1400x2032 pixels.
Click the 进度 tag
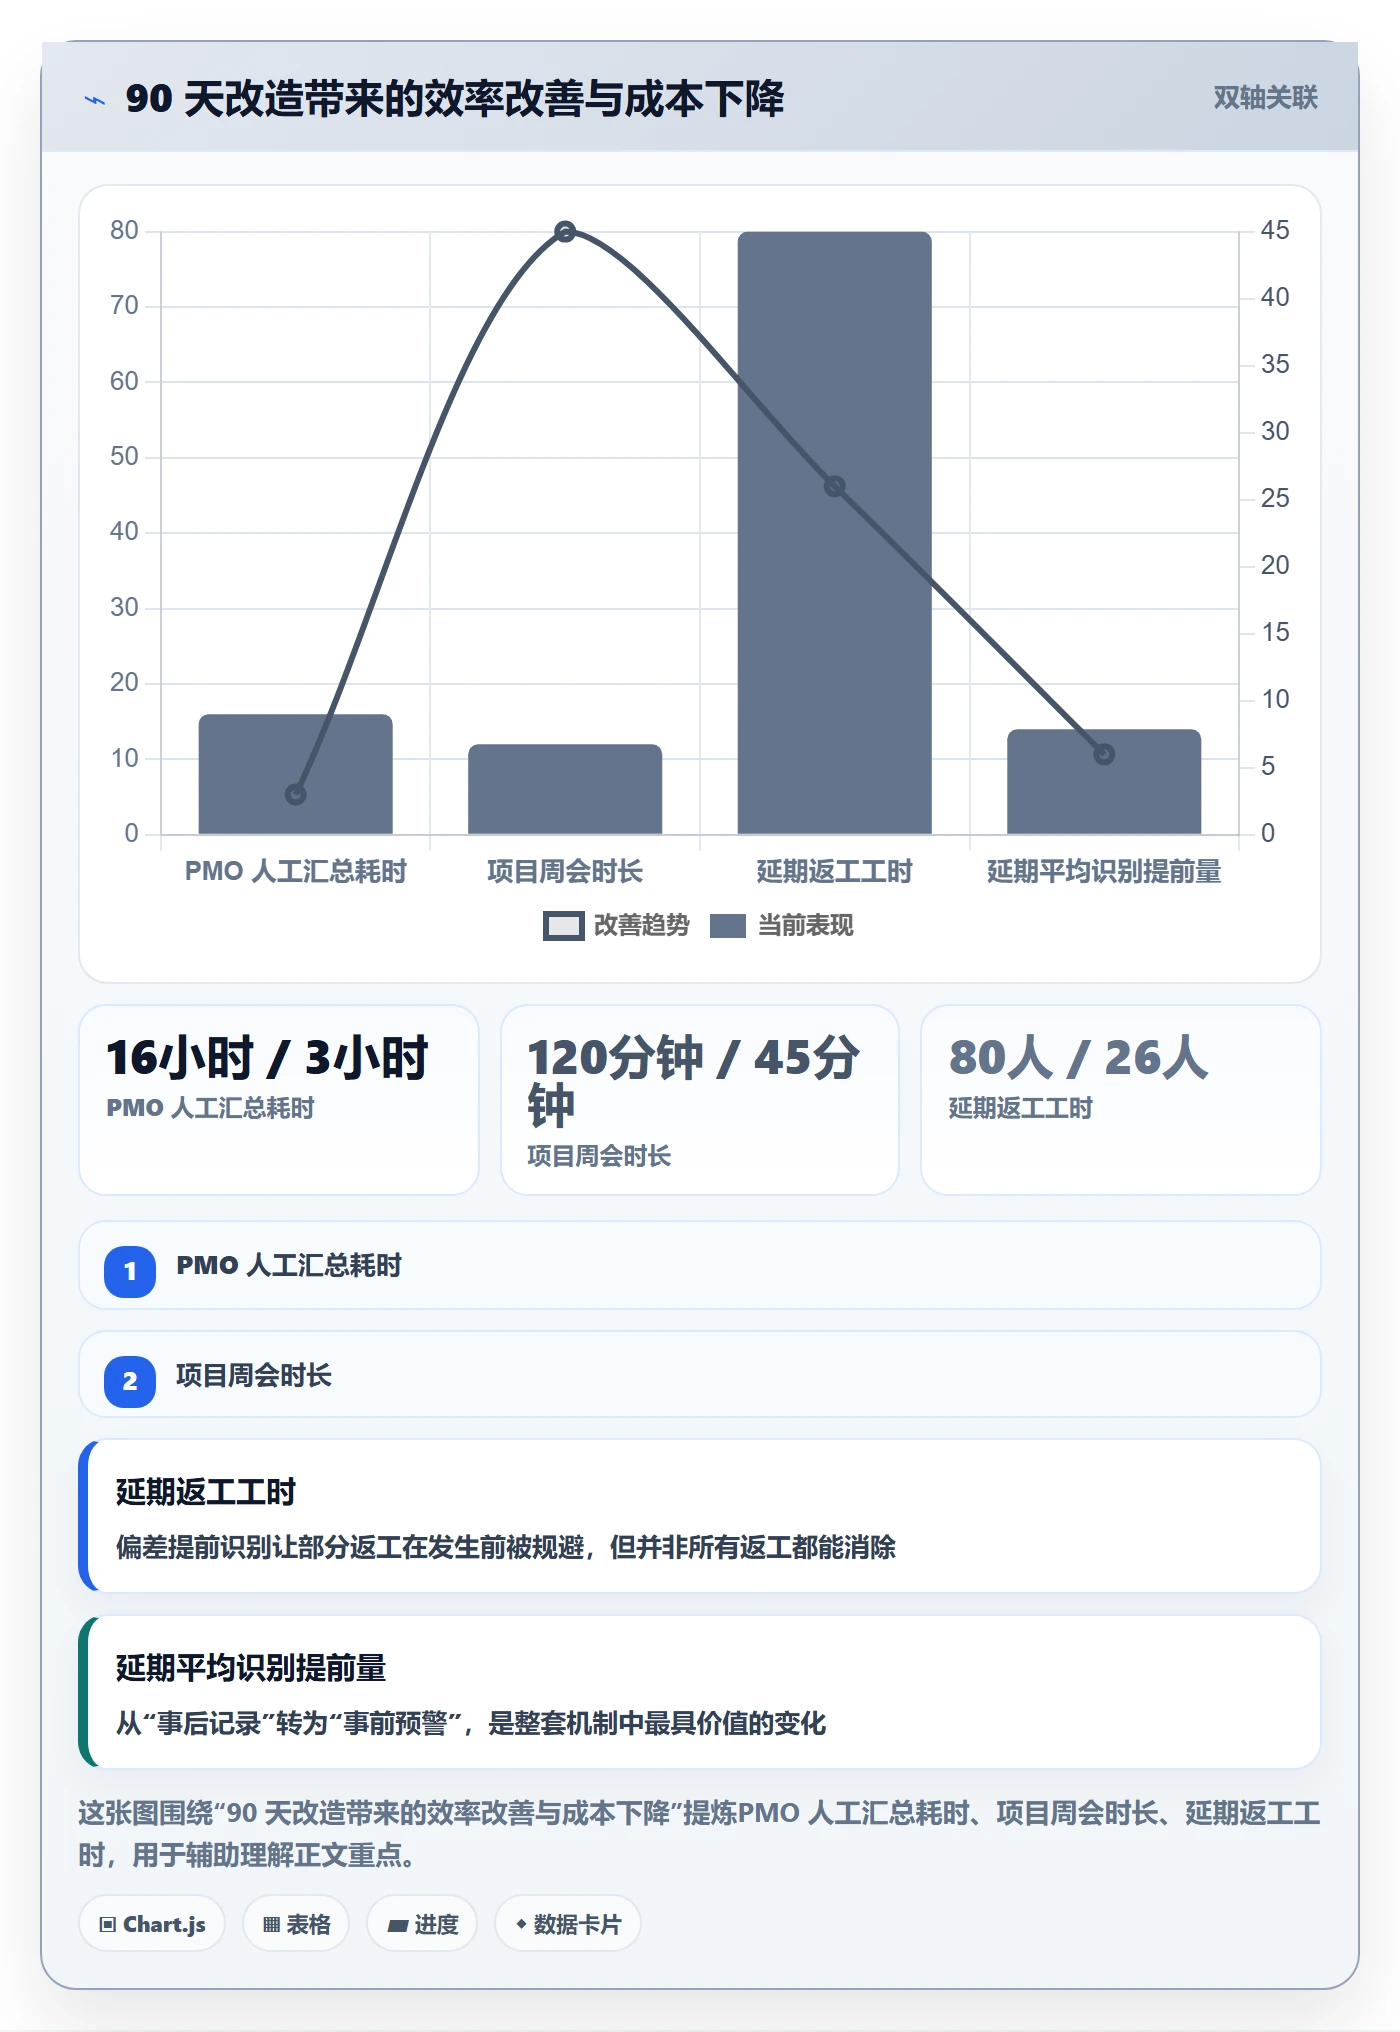click(422, 1924)
